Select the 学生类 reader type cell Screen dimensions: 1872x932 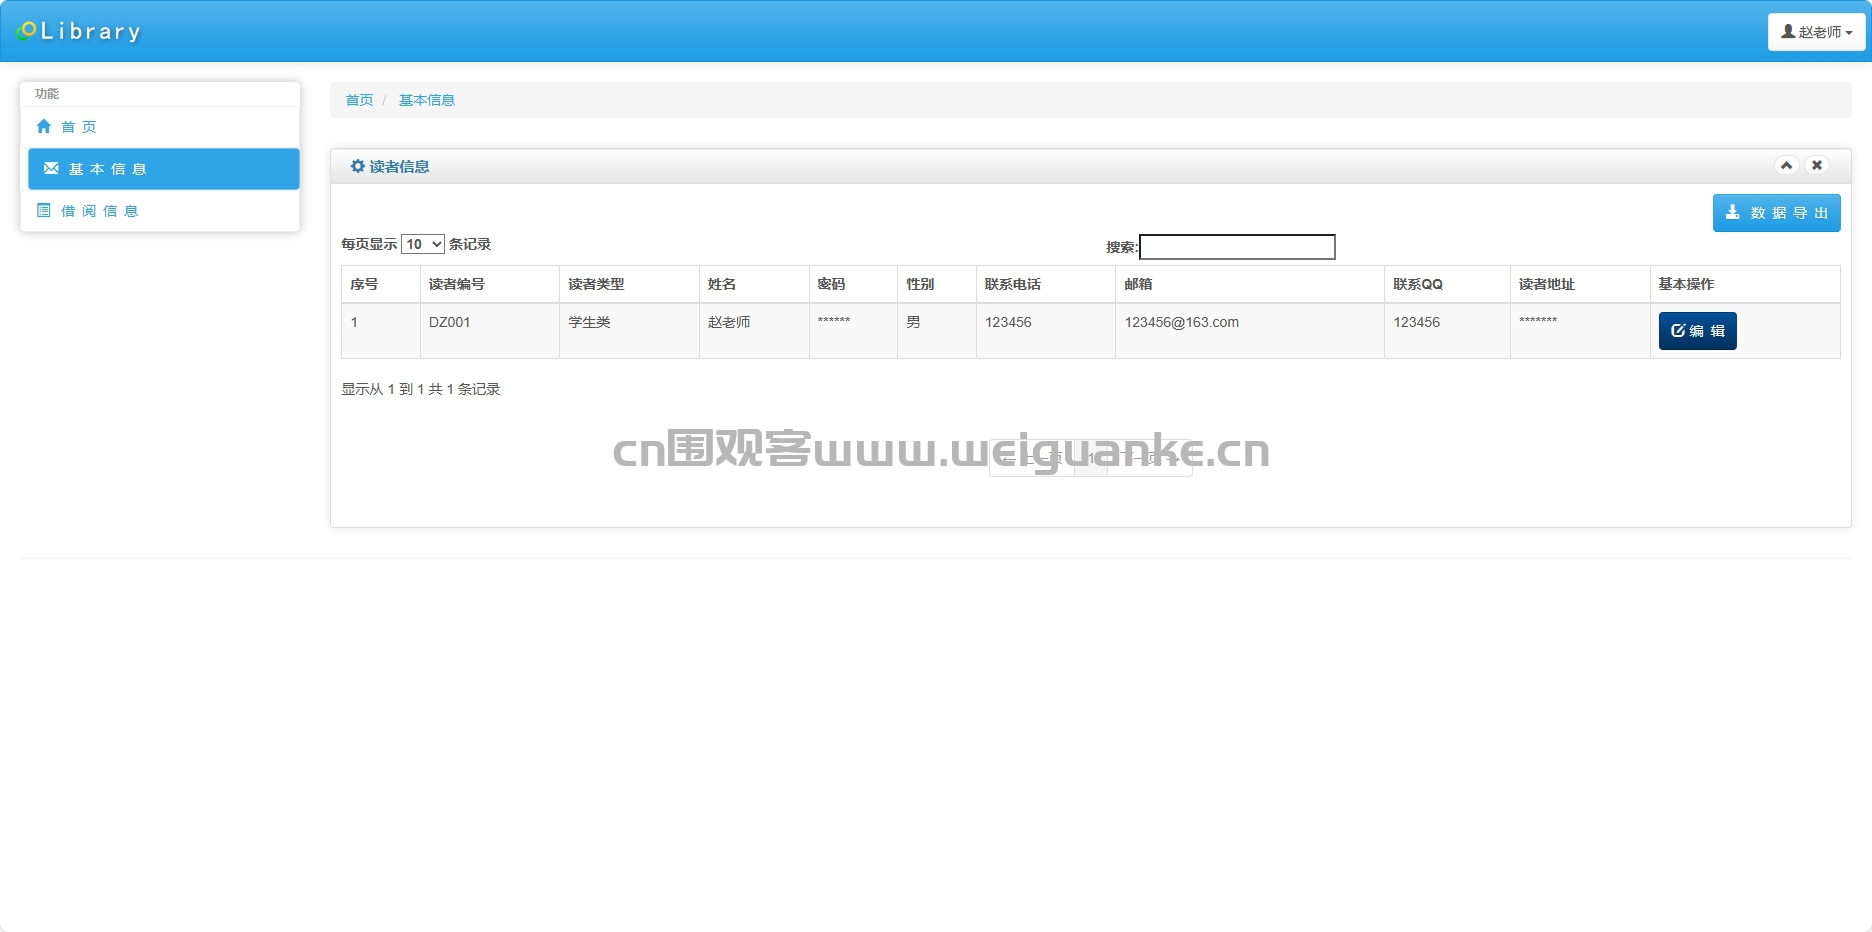[629, 331]
